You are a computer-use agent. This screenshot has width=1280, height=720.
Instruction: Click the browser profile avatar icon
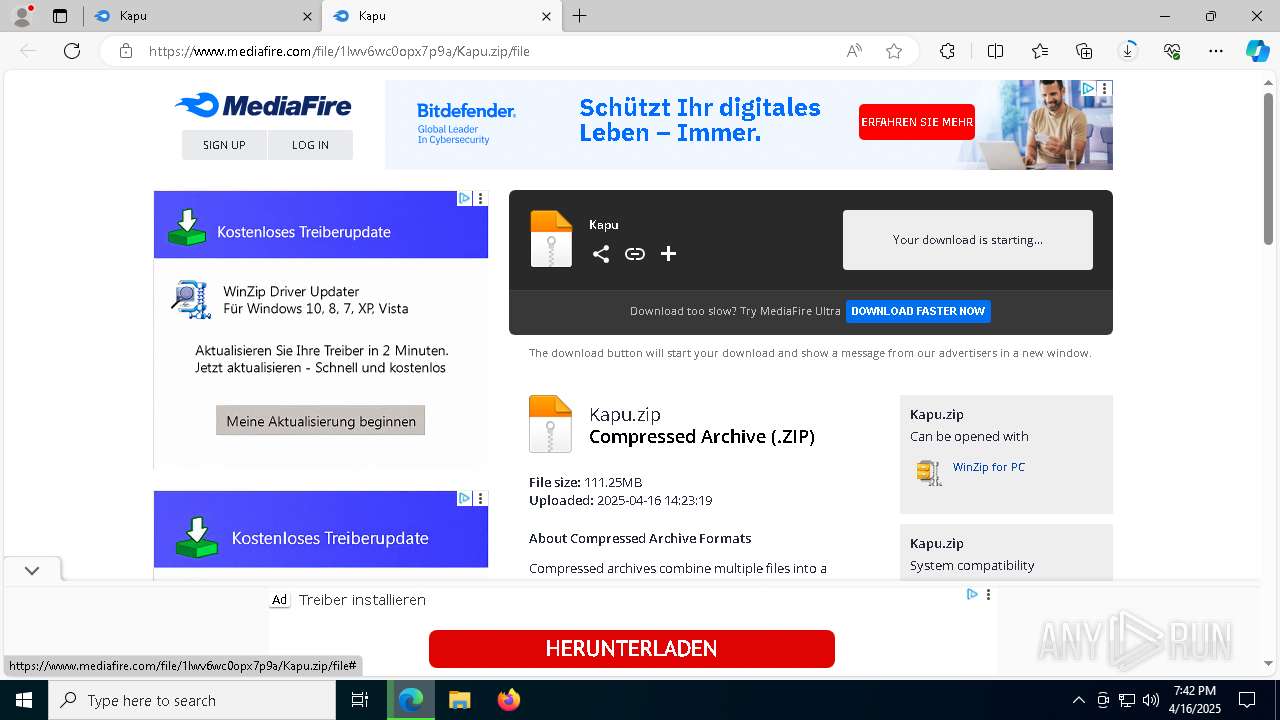point(22,16)
